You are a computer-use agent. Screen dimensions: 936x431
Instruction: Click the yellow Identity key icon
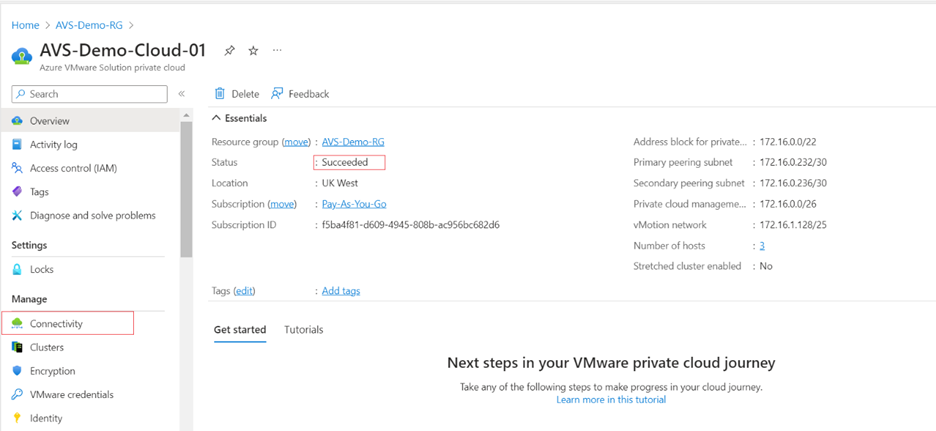[x=17, y=418]
